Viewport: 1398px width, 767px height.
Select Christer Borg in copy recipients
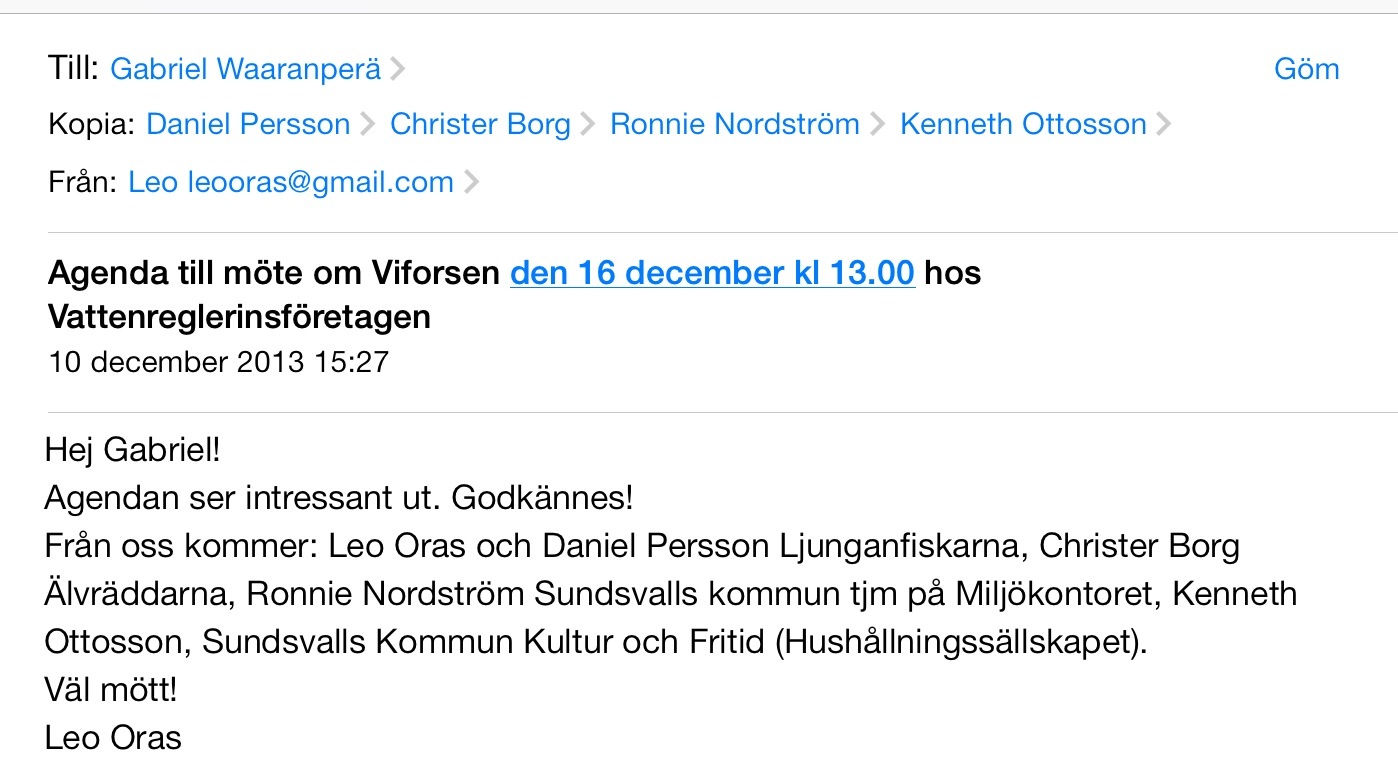pos(480,124)
